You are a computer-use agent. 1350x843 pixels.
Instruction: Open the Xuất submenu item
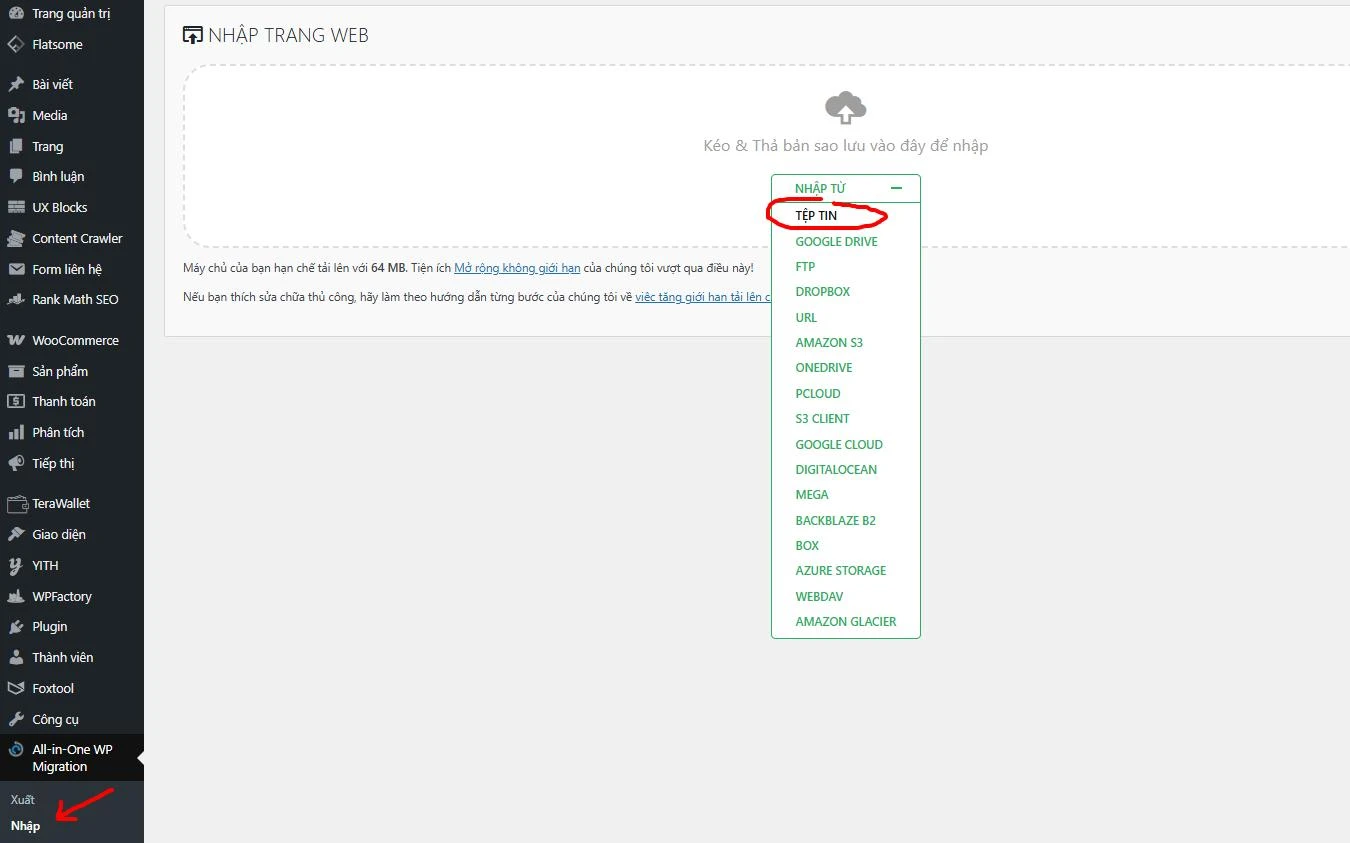coord(23,800)
